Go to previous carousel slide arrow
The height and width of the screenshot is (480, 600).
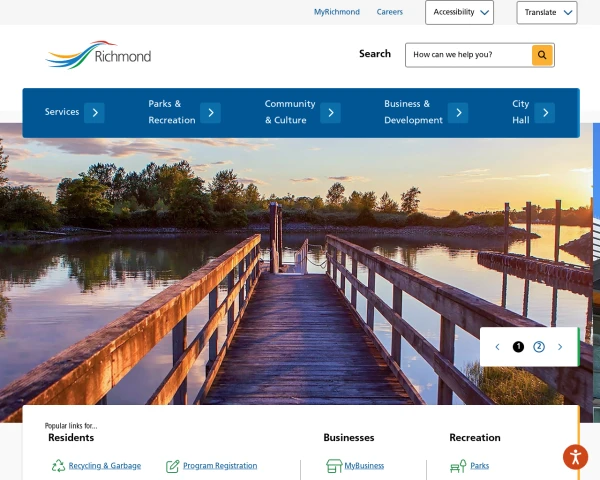(497, 347)
